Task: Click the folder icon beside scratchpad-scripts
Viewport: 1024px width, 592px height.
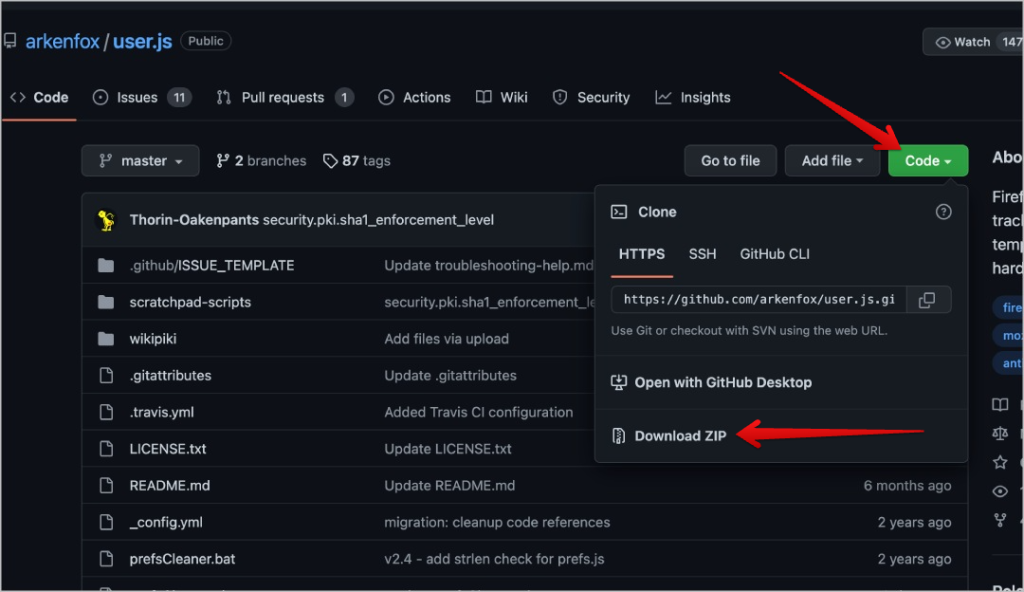Action: [106, 302]
